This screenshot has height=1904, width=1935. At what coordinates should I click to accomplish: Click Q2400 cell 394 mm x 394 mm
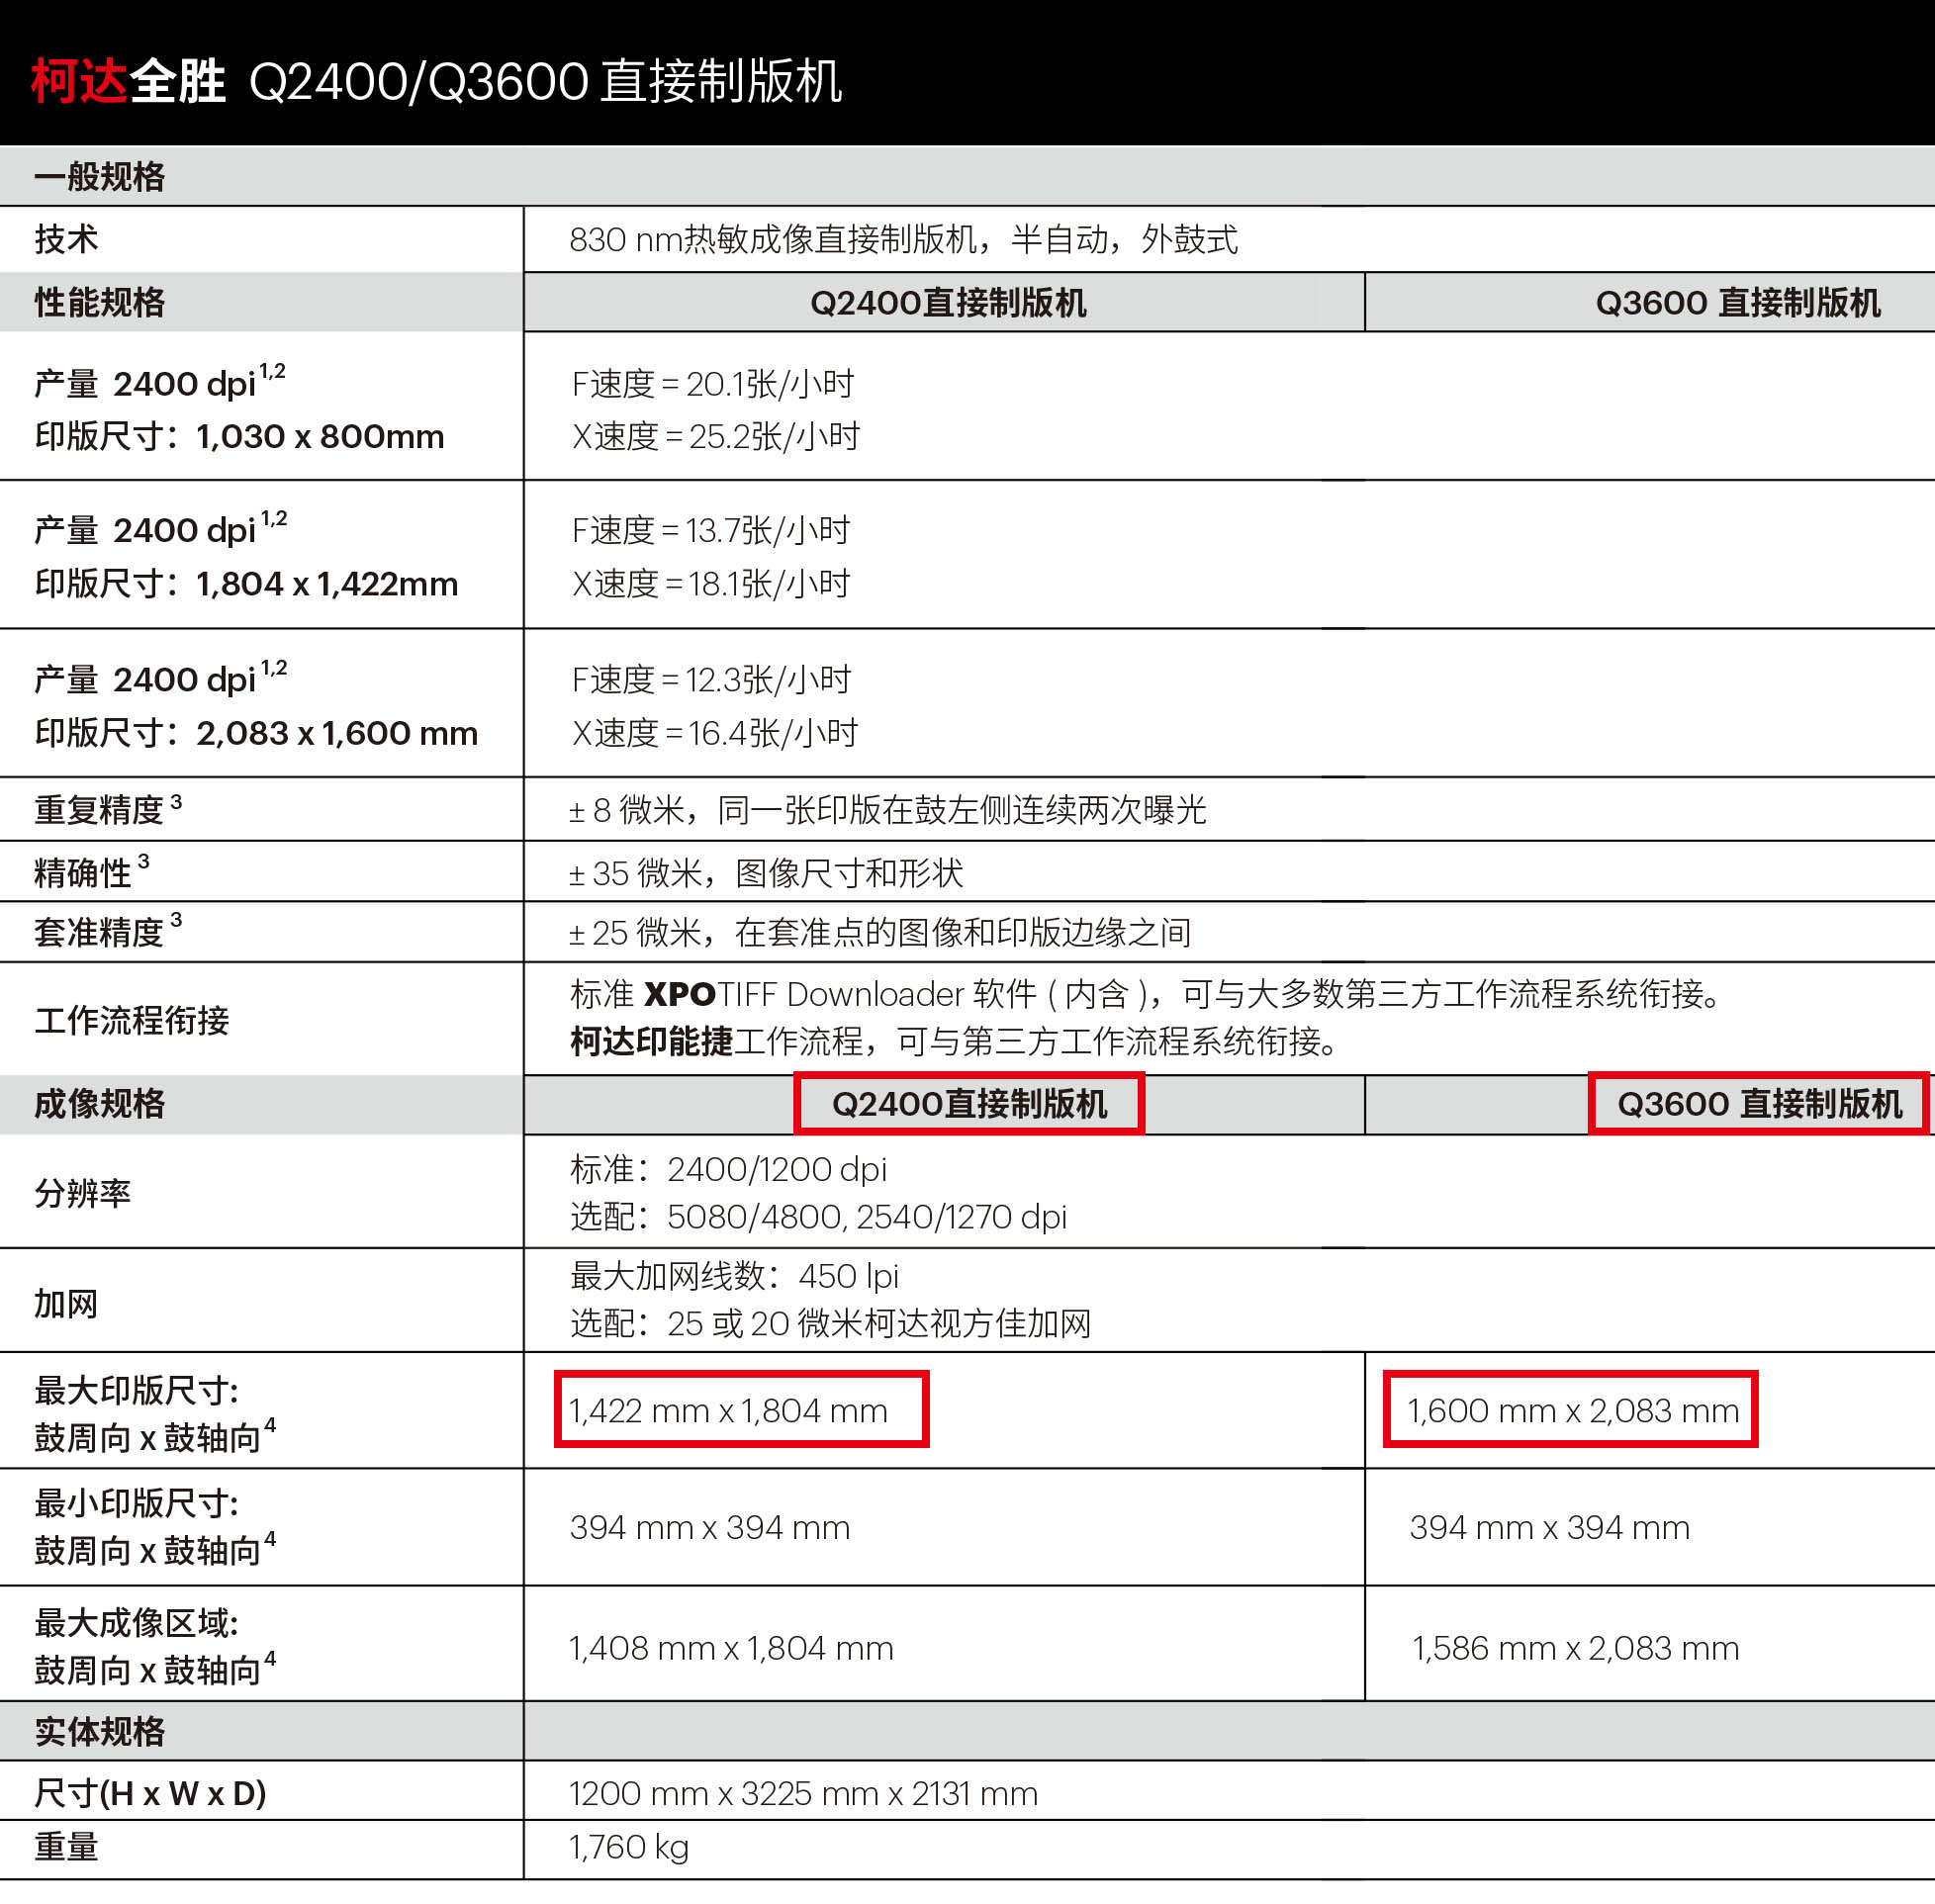point(710,1528)
